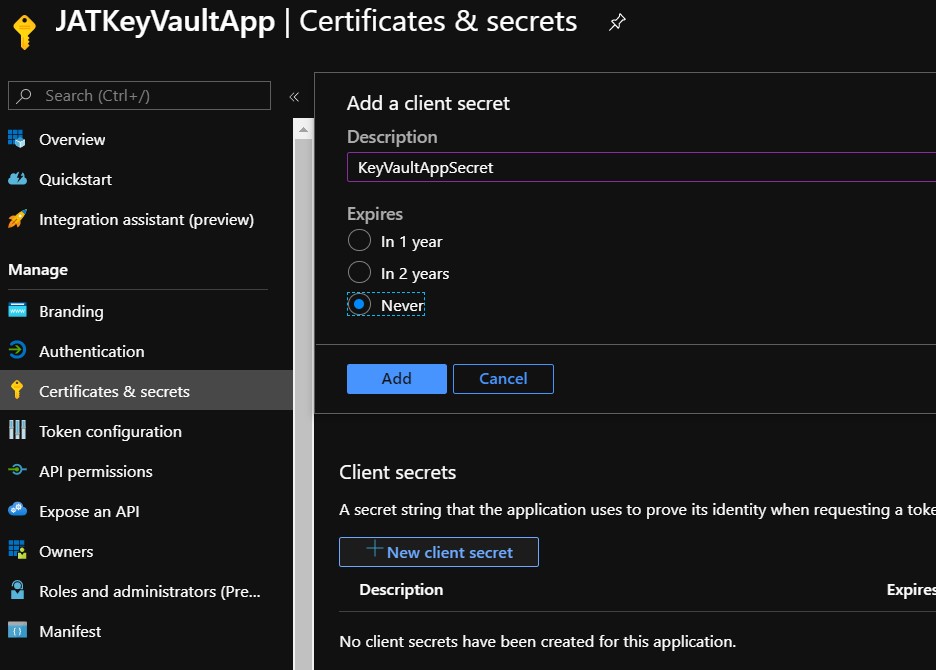Click the Authentication icon
The width and height of the screenshot is (936, 670).
pos(17,350)
